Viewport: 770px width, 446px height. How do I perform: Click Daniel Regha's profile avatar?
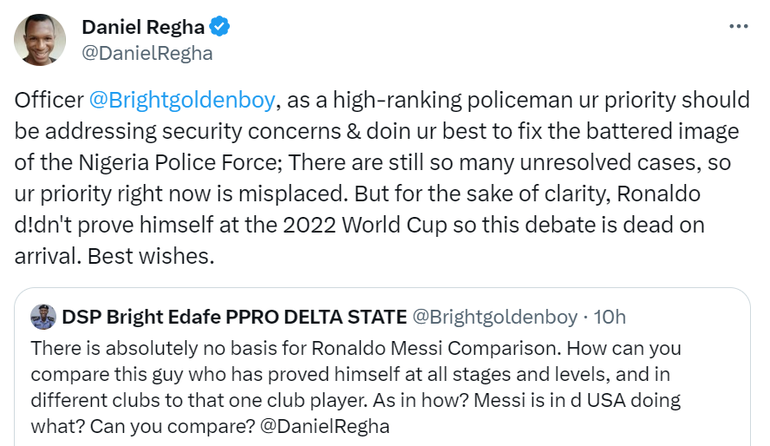(x=40, y=39)
